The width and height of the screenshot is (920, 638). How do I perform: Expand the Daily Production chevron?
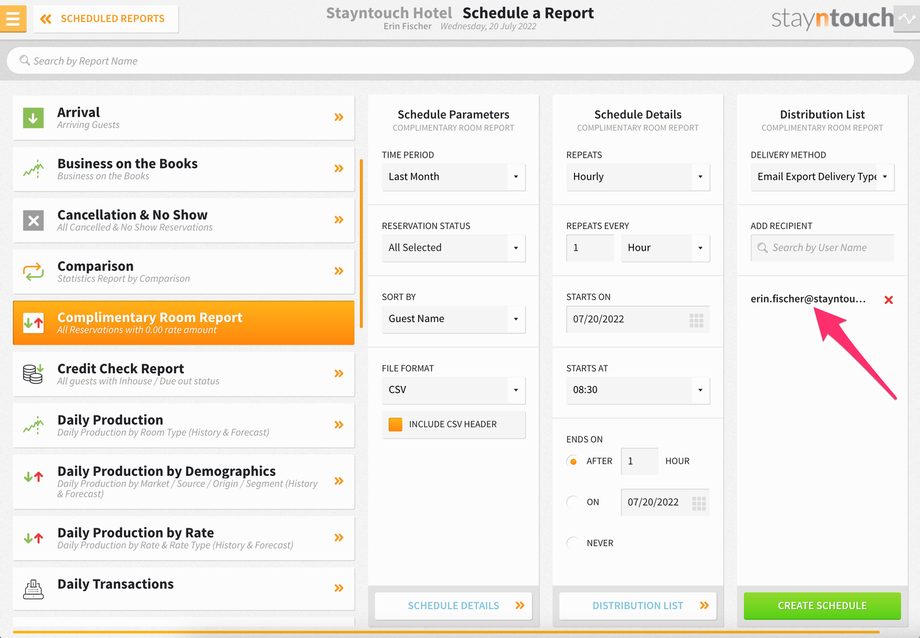(x=339, y=424)
